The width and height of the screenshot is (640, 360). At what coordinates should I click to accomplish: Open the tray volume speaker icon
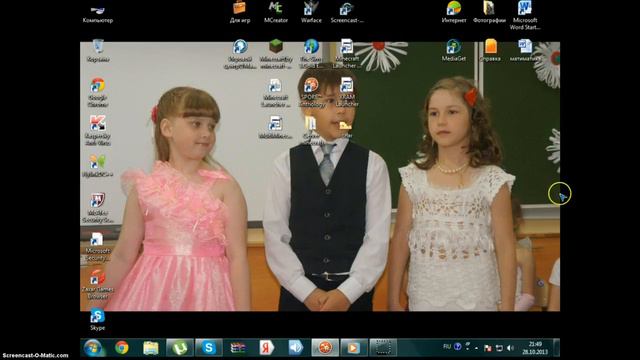tap(510, 348)
